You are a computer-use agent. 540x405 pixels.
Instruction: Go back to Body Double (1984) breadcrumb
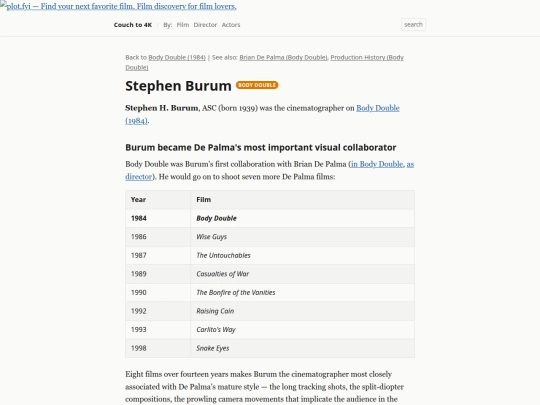pos(177,58)
